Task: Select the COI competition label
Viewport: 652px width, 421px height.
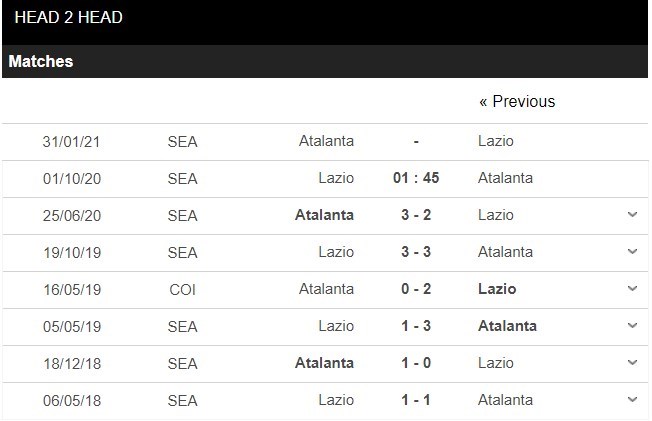Action: 183,289
